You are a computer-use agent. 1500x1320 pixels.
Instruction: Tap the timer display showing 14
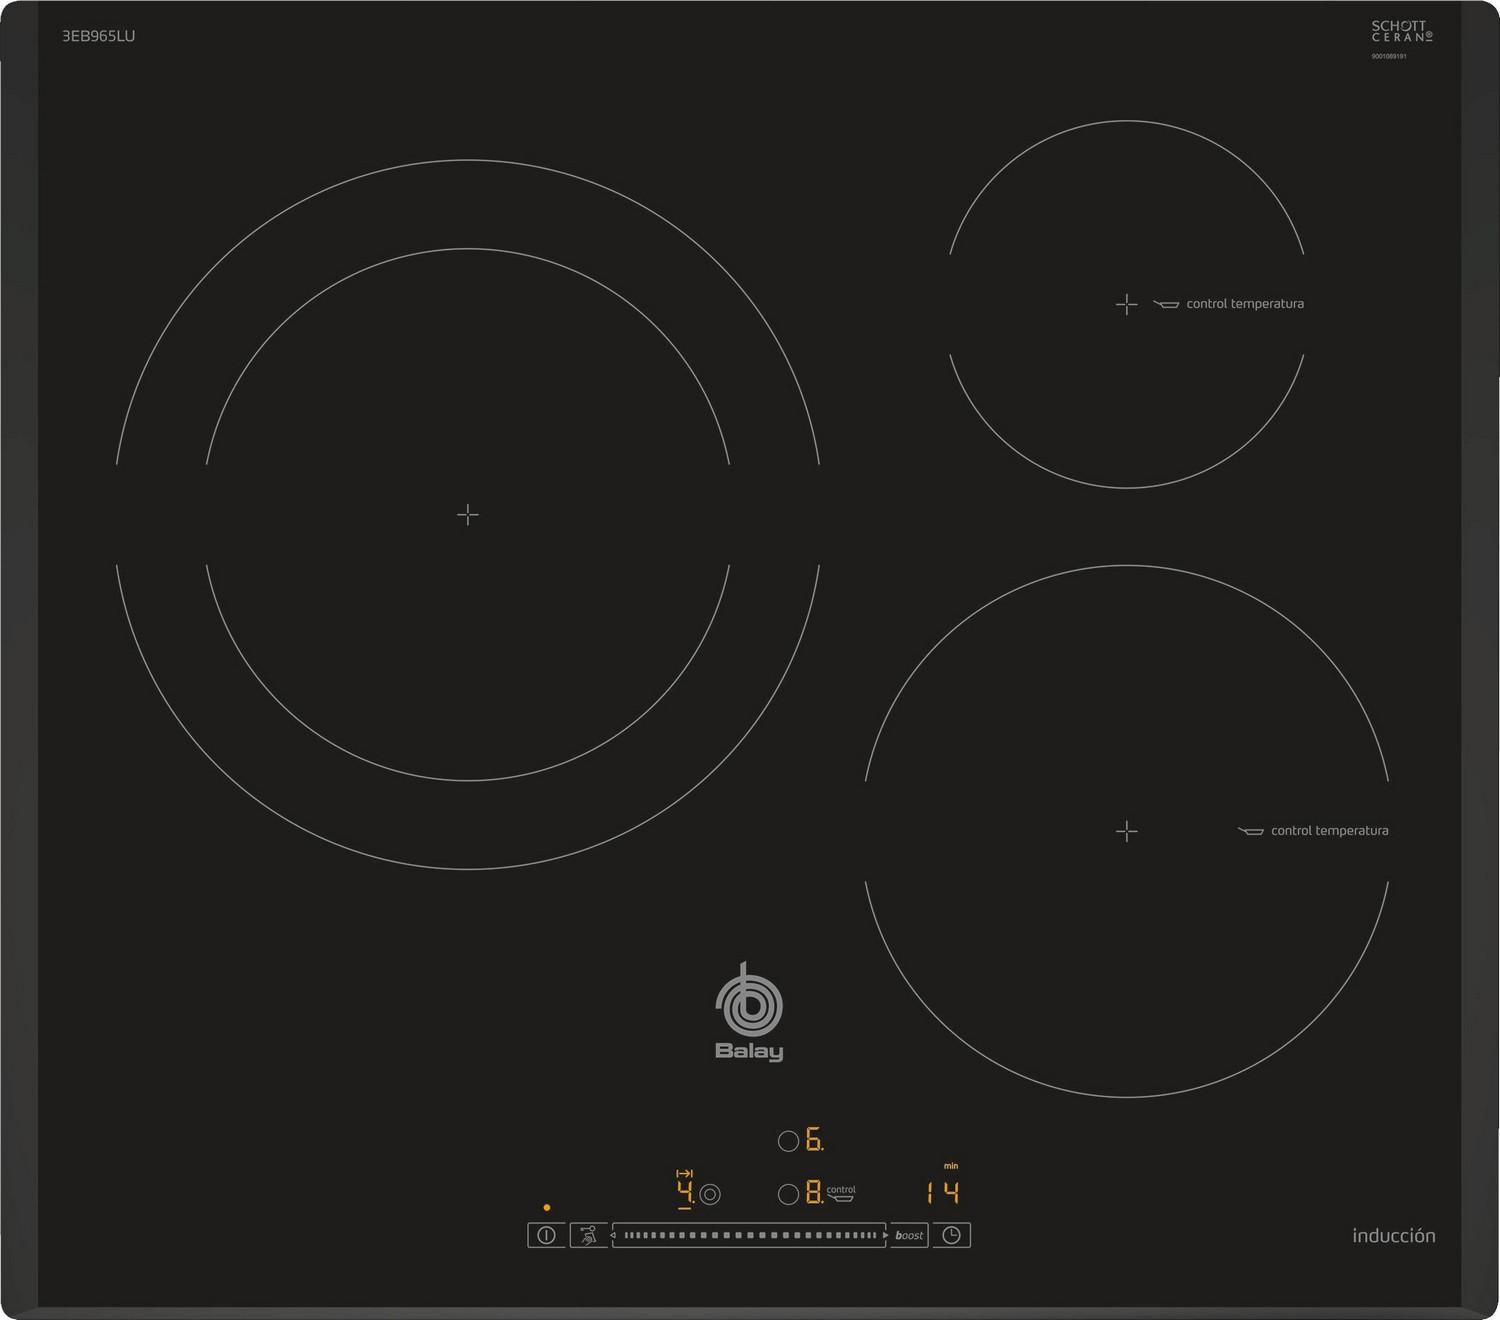942,1192
